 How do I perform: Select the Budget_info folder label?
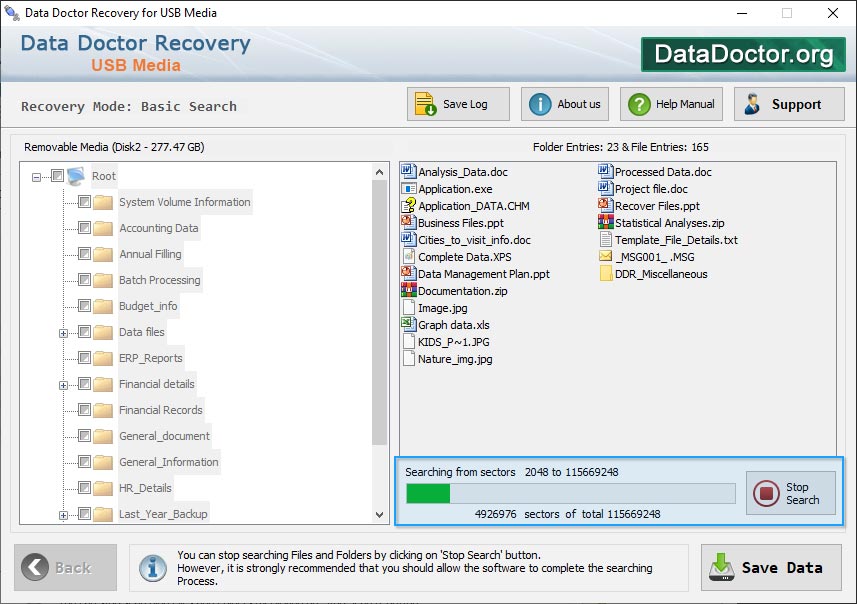tap(148, 306)
